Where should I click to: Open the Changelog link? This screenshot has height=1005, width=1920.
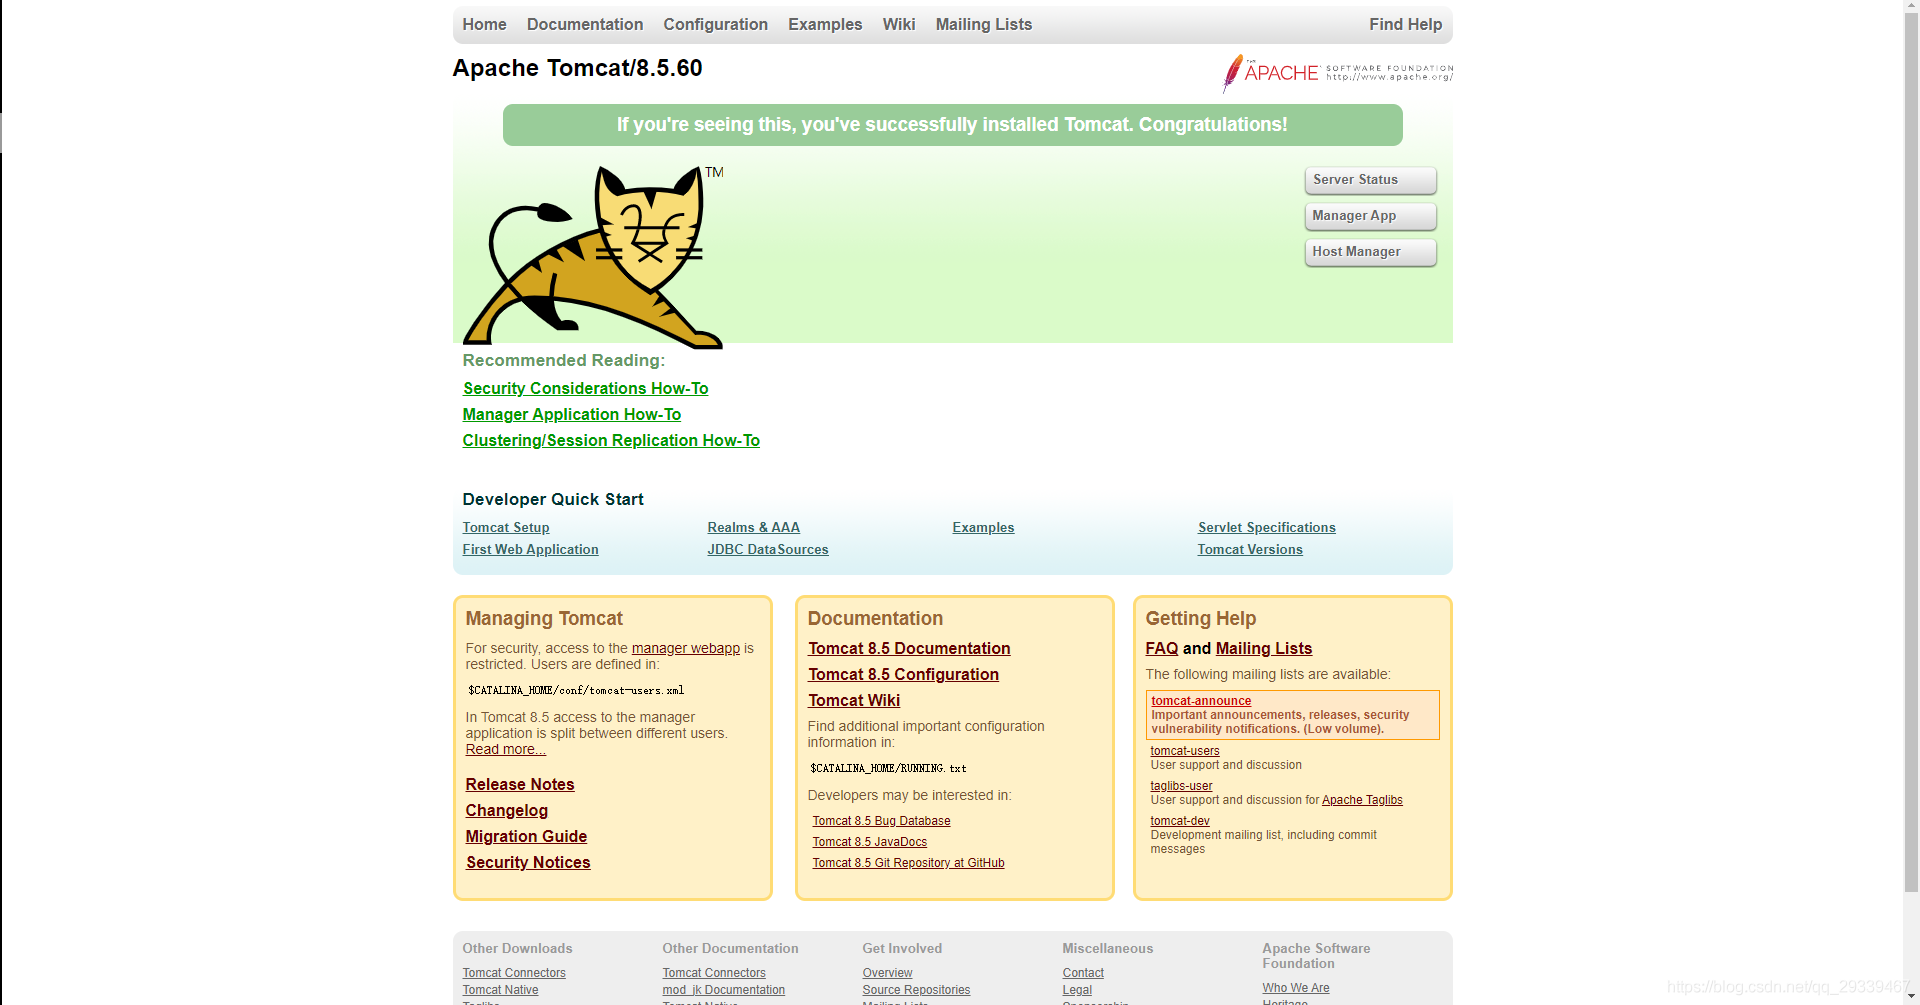pyautogui.click(x=507, y=810)
